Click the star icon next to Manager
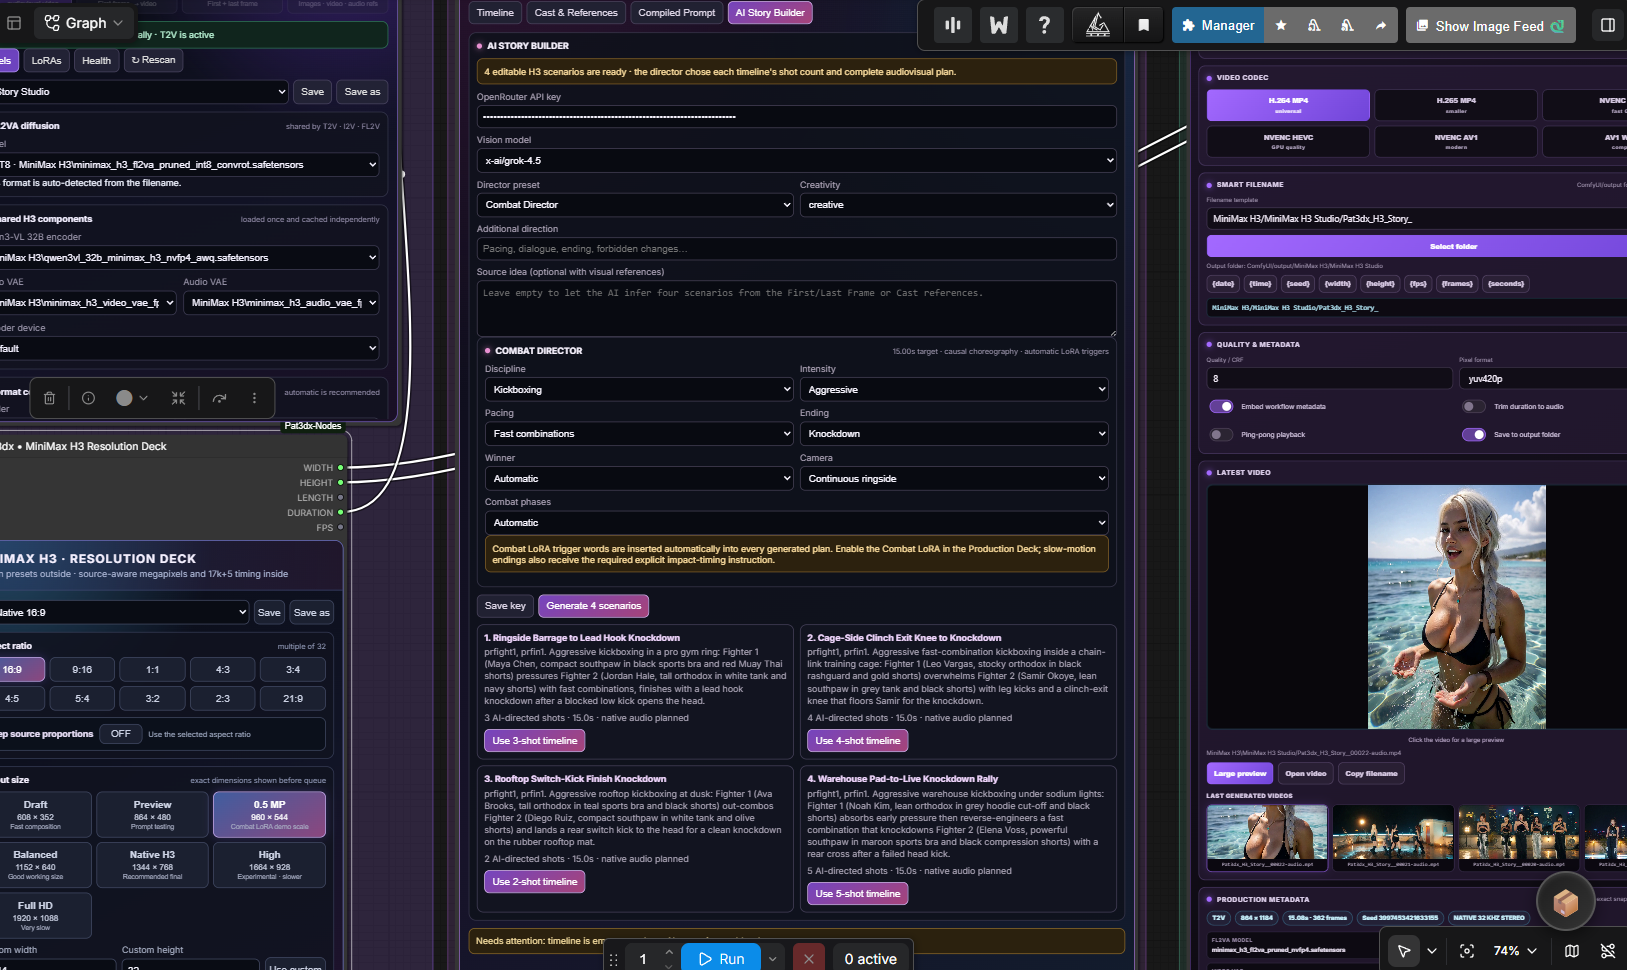The image size is (1627, 970). 1281,25
